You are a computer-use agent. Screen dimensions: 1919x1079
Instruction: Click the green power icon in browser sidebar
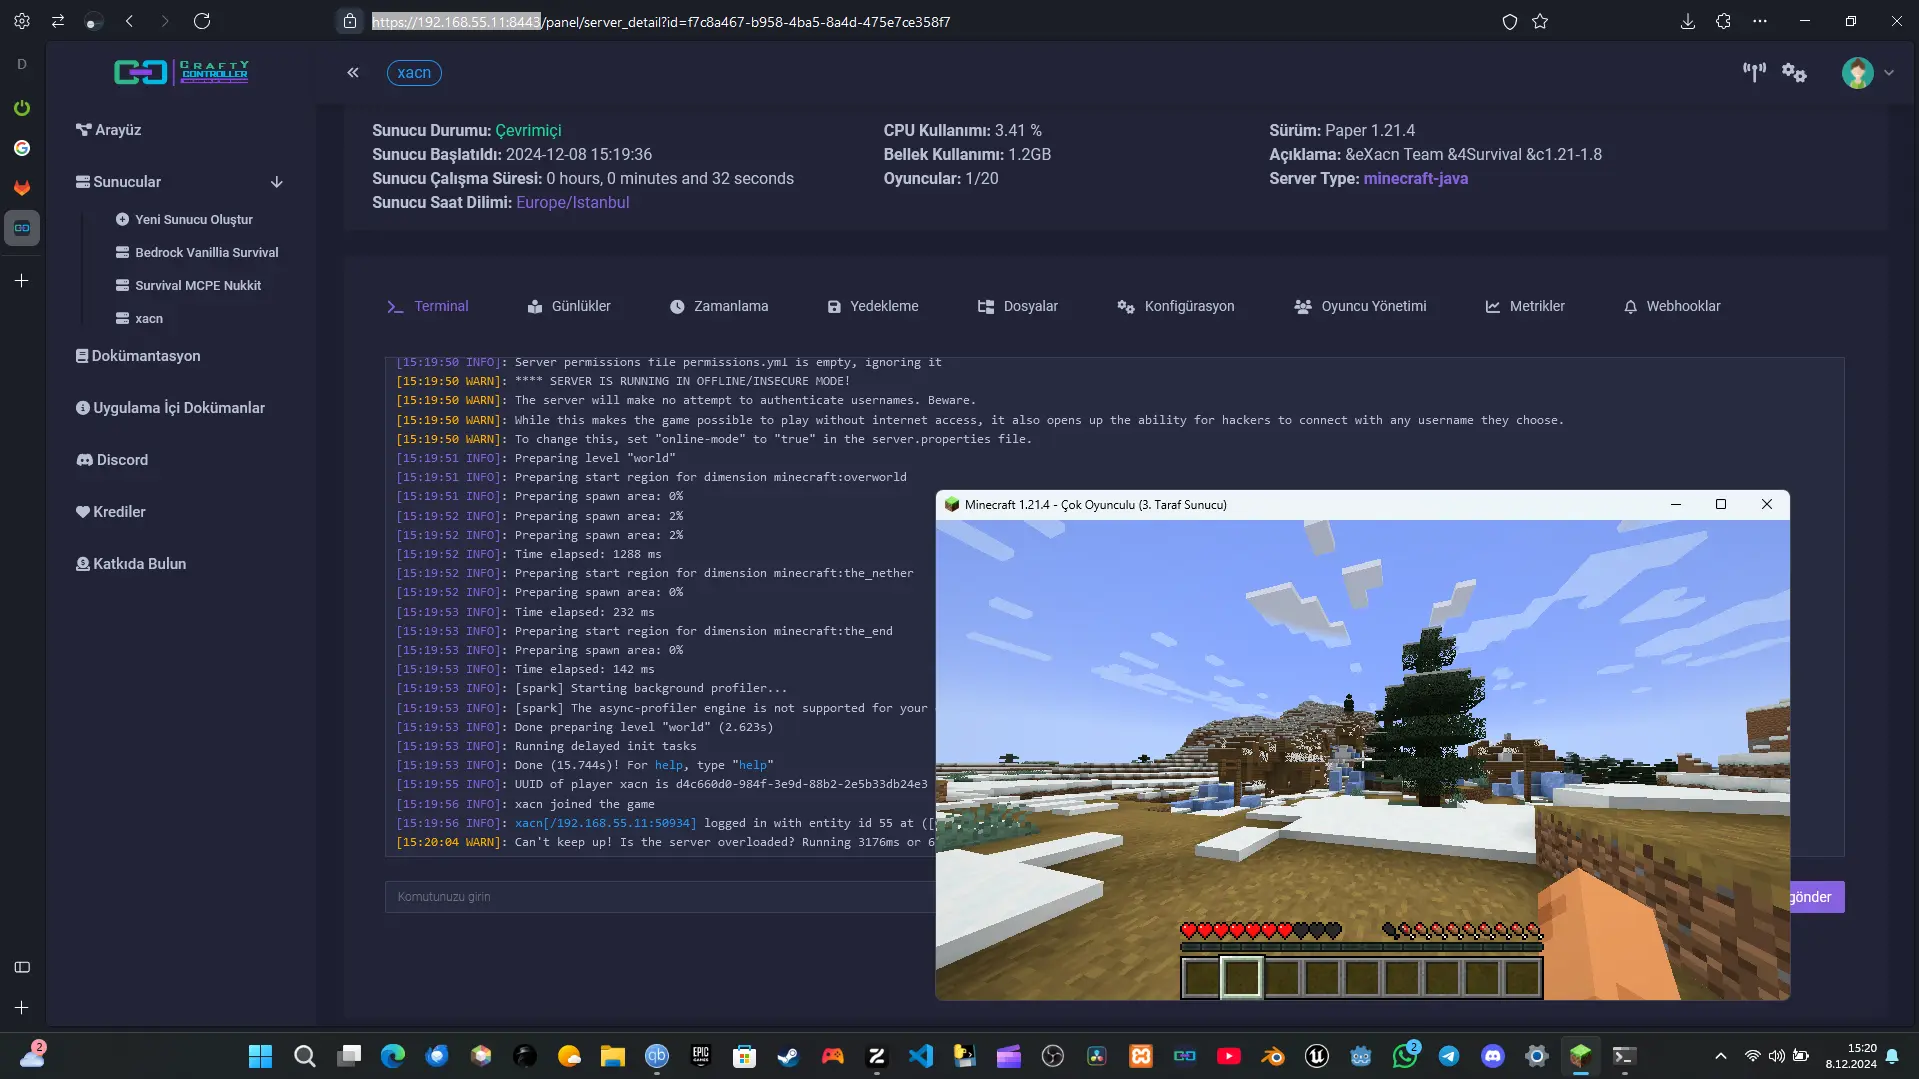(x=22, y=108)
